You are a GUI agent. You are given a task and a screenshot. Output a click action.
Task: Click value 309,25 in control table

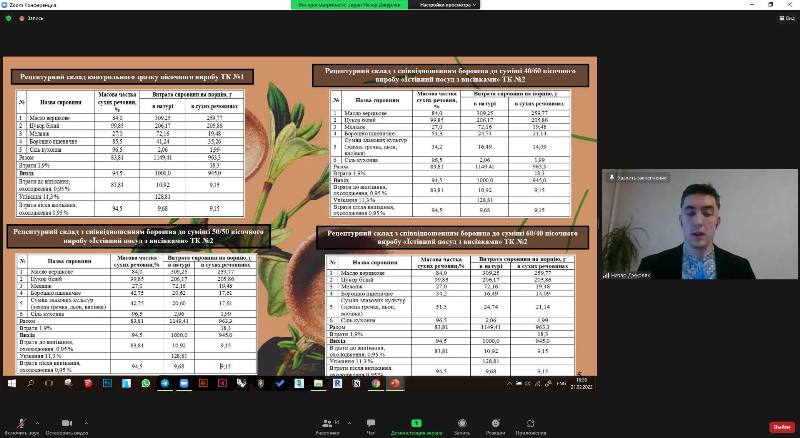click(x=162, y=118)
